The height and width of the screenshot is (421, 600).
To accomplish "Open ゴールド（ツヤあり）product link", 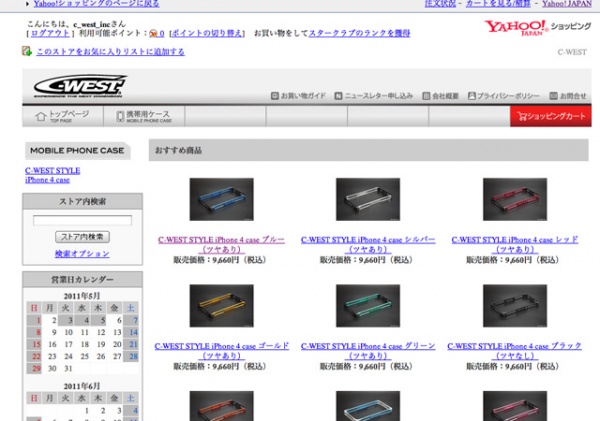I will (222, 351).
